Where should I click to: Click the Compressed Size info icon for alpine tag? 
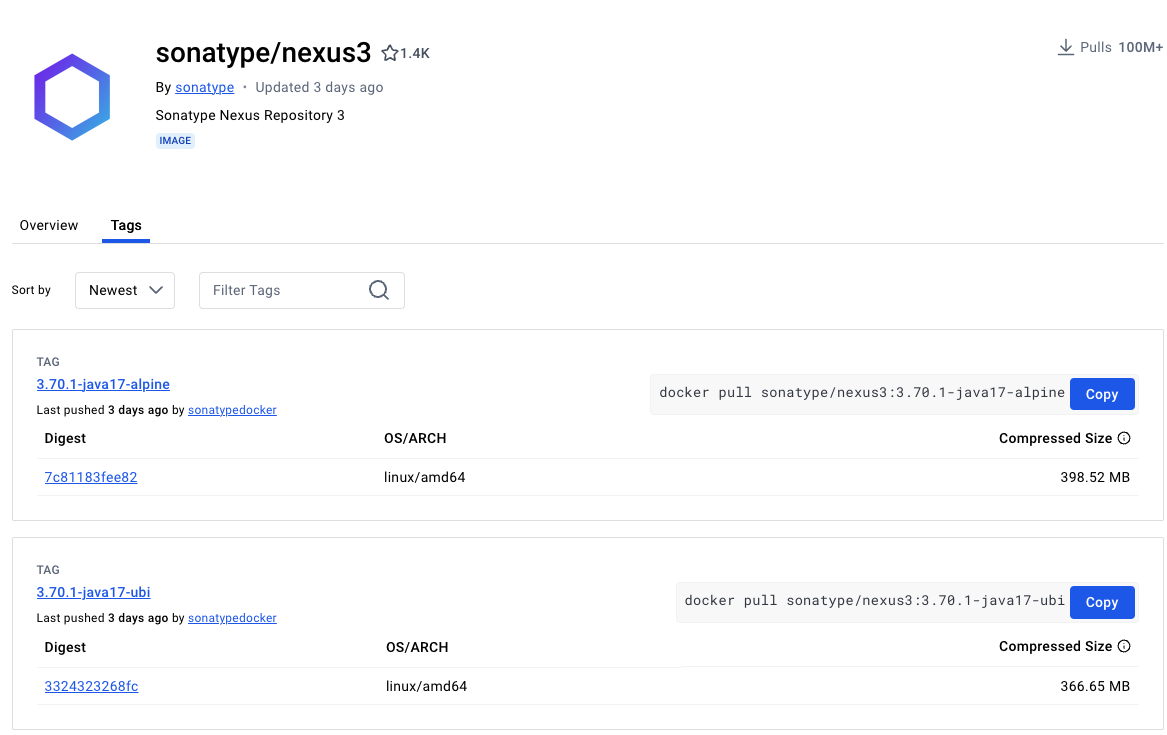(1124, 438)
